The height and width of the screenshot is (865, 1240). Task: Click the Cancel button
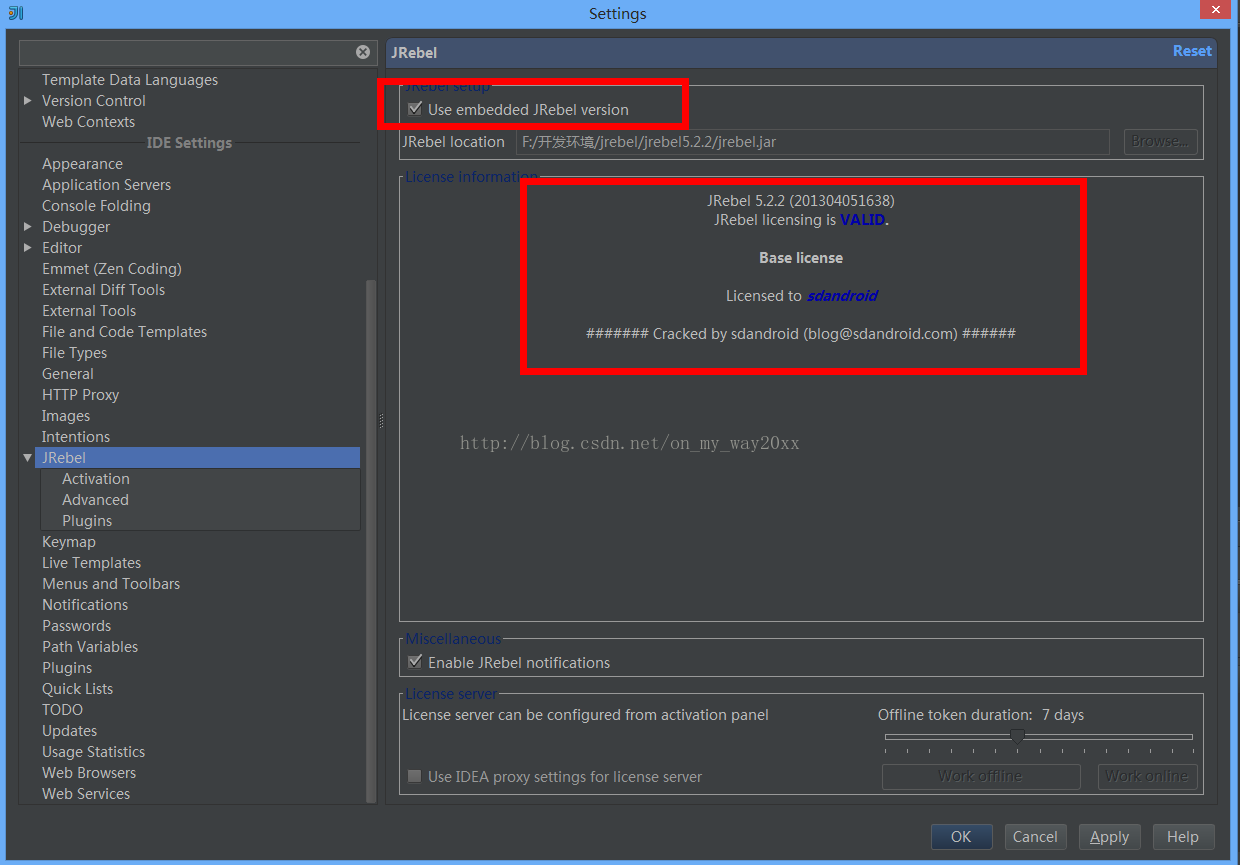pyautogui.click(x=1035, y=837)
